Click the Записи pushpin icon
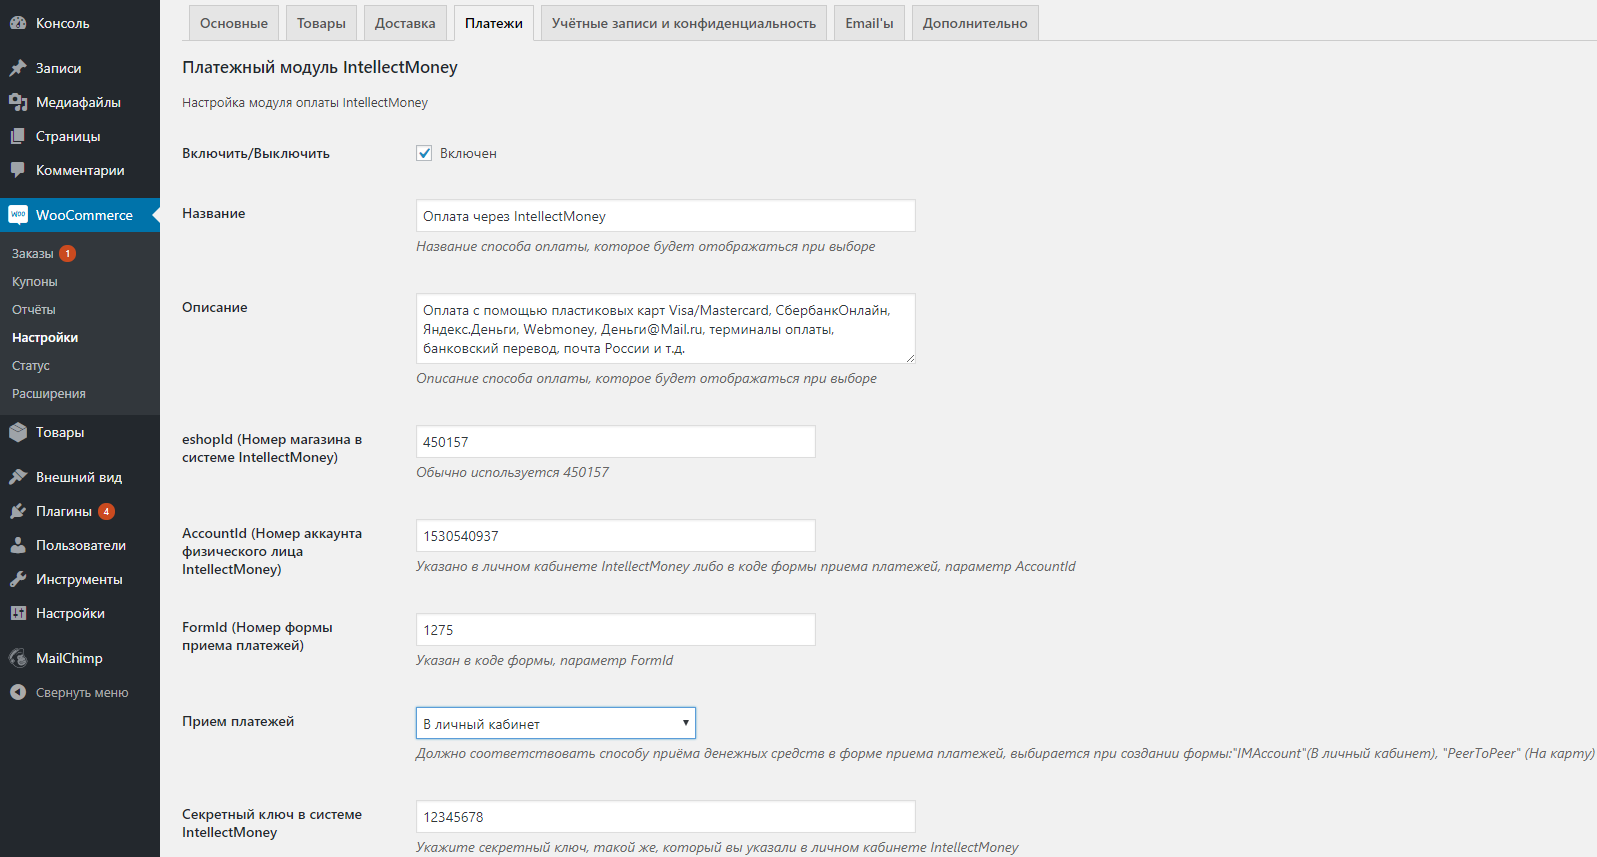 point(18,68)
